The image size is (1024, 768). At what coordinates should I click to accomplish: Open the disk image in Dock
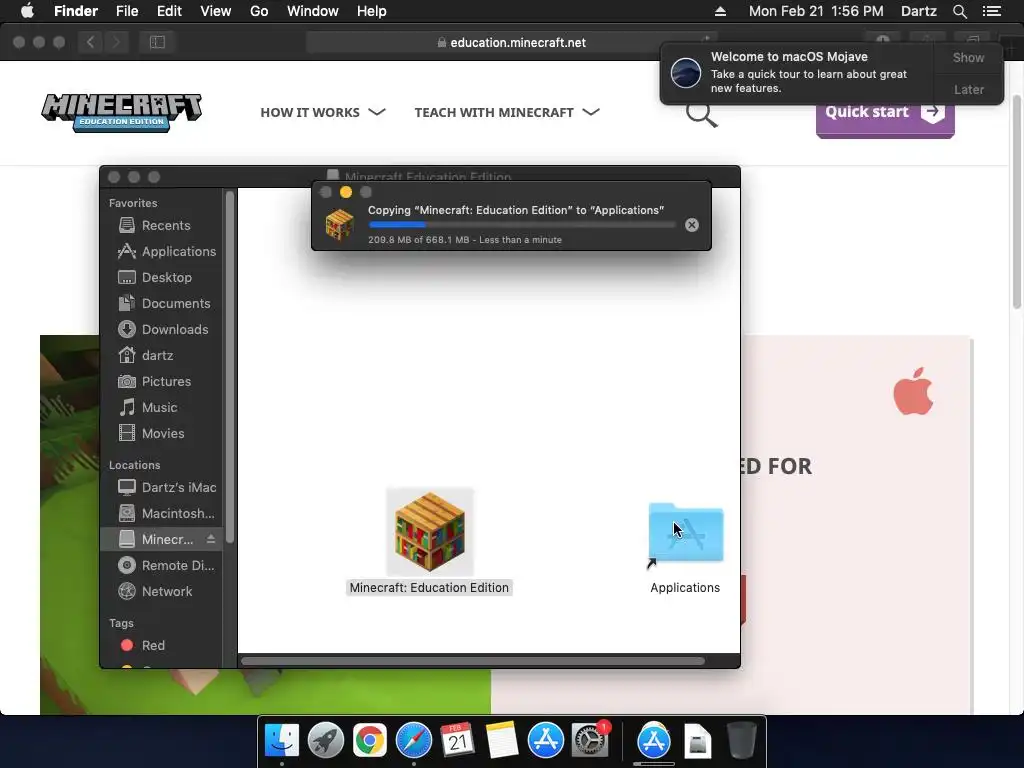(x=697, y=741)
